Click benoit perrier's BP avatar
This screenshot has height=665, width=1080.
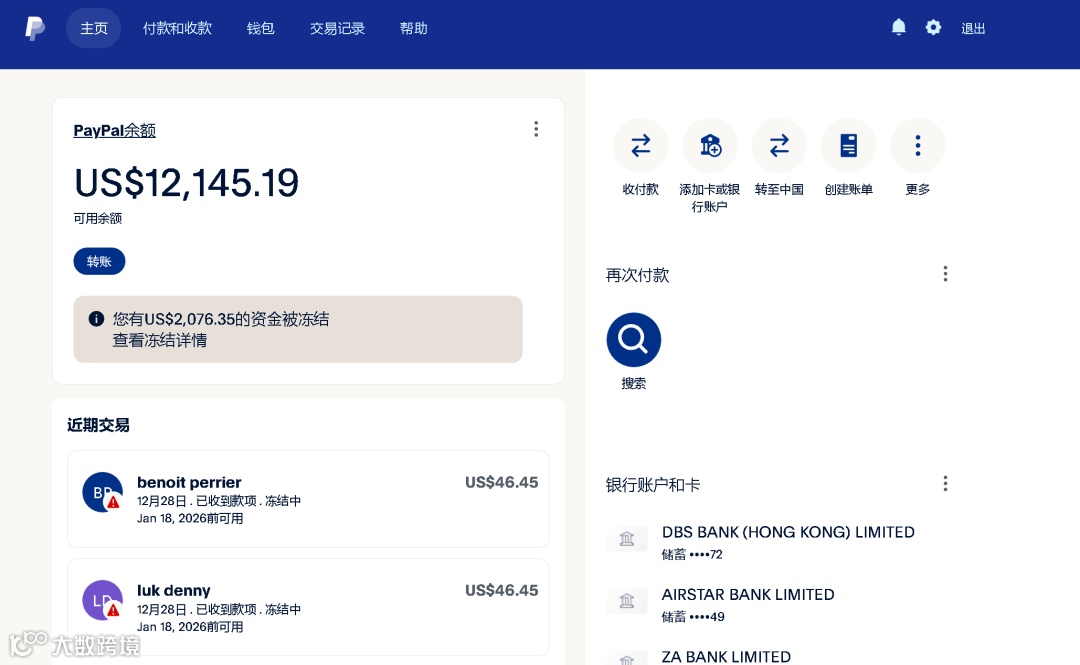coord(103,492)
